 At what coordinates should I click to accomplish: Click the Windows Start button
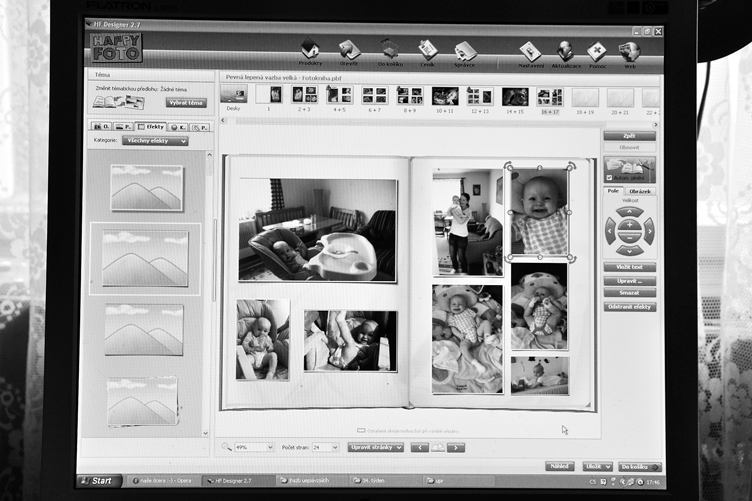coord(99,481)
